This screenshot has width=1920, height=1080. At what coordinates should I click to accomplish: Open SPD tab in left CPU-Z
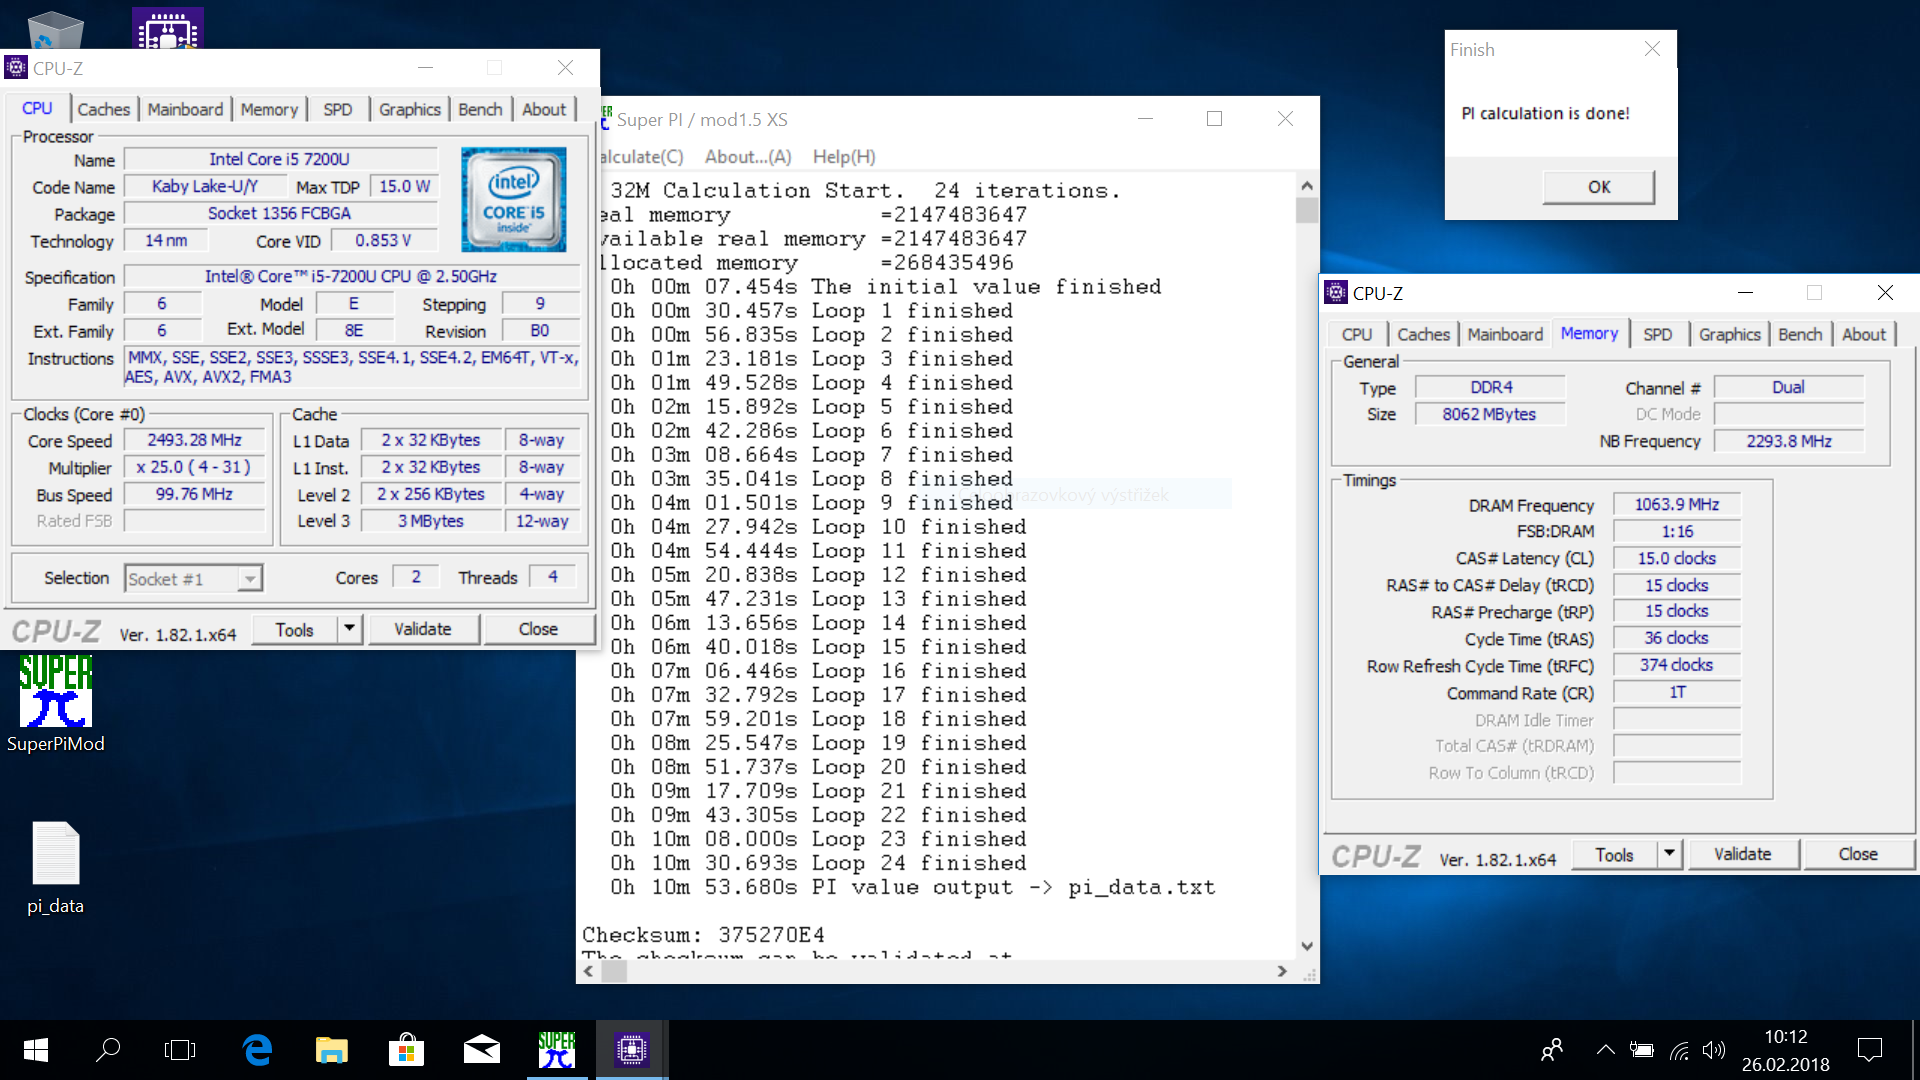338,109
